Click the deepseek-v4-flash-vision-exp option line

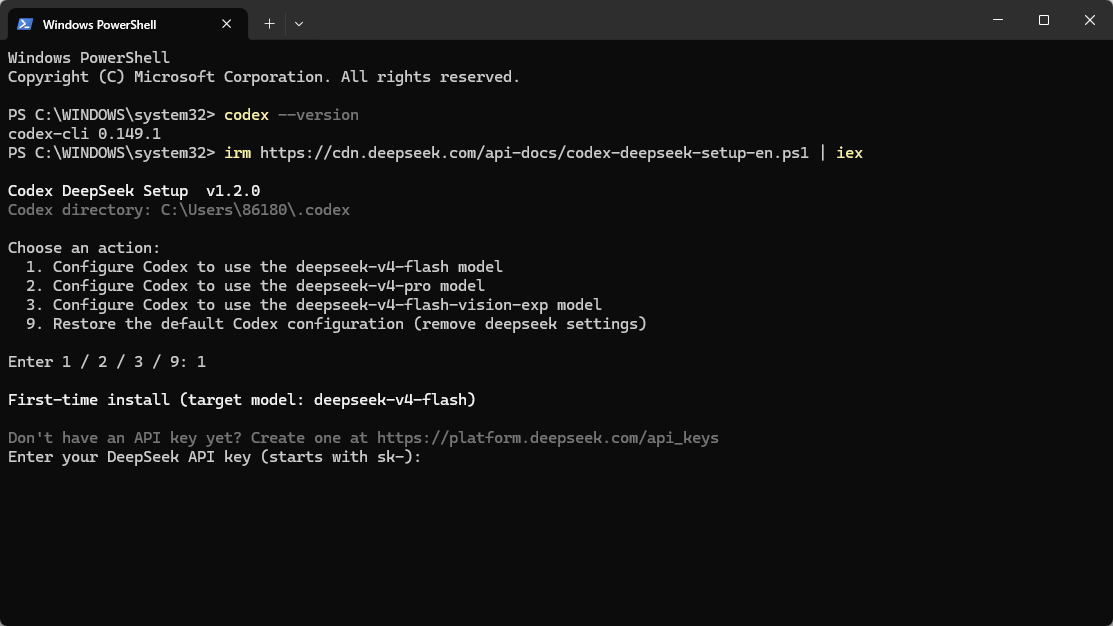tap(313, 305)
